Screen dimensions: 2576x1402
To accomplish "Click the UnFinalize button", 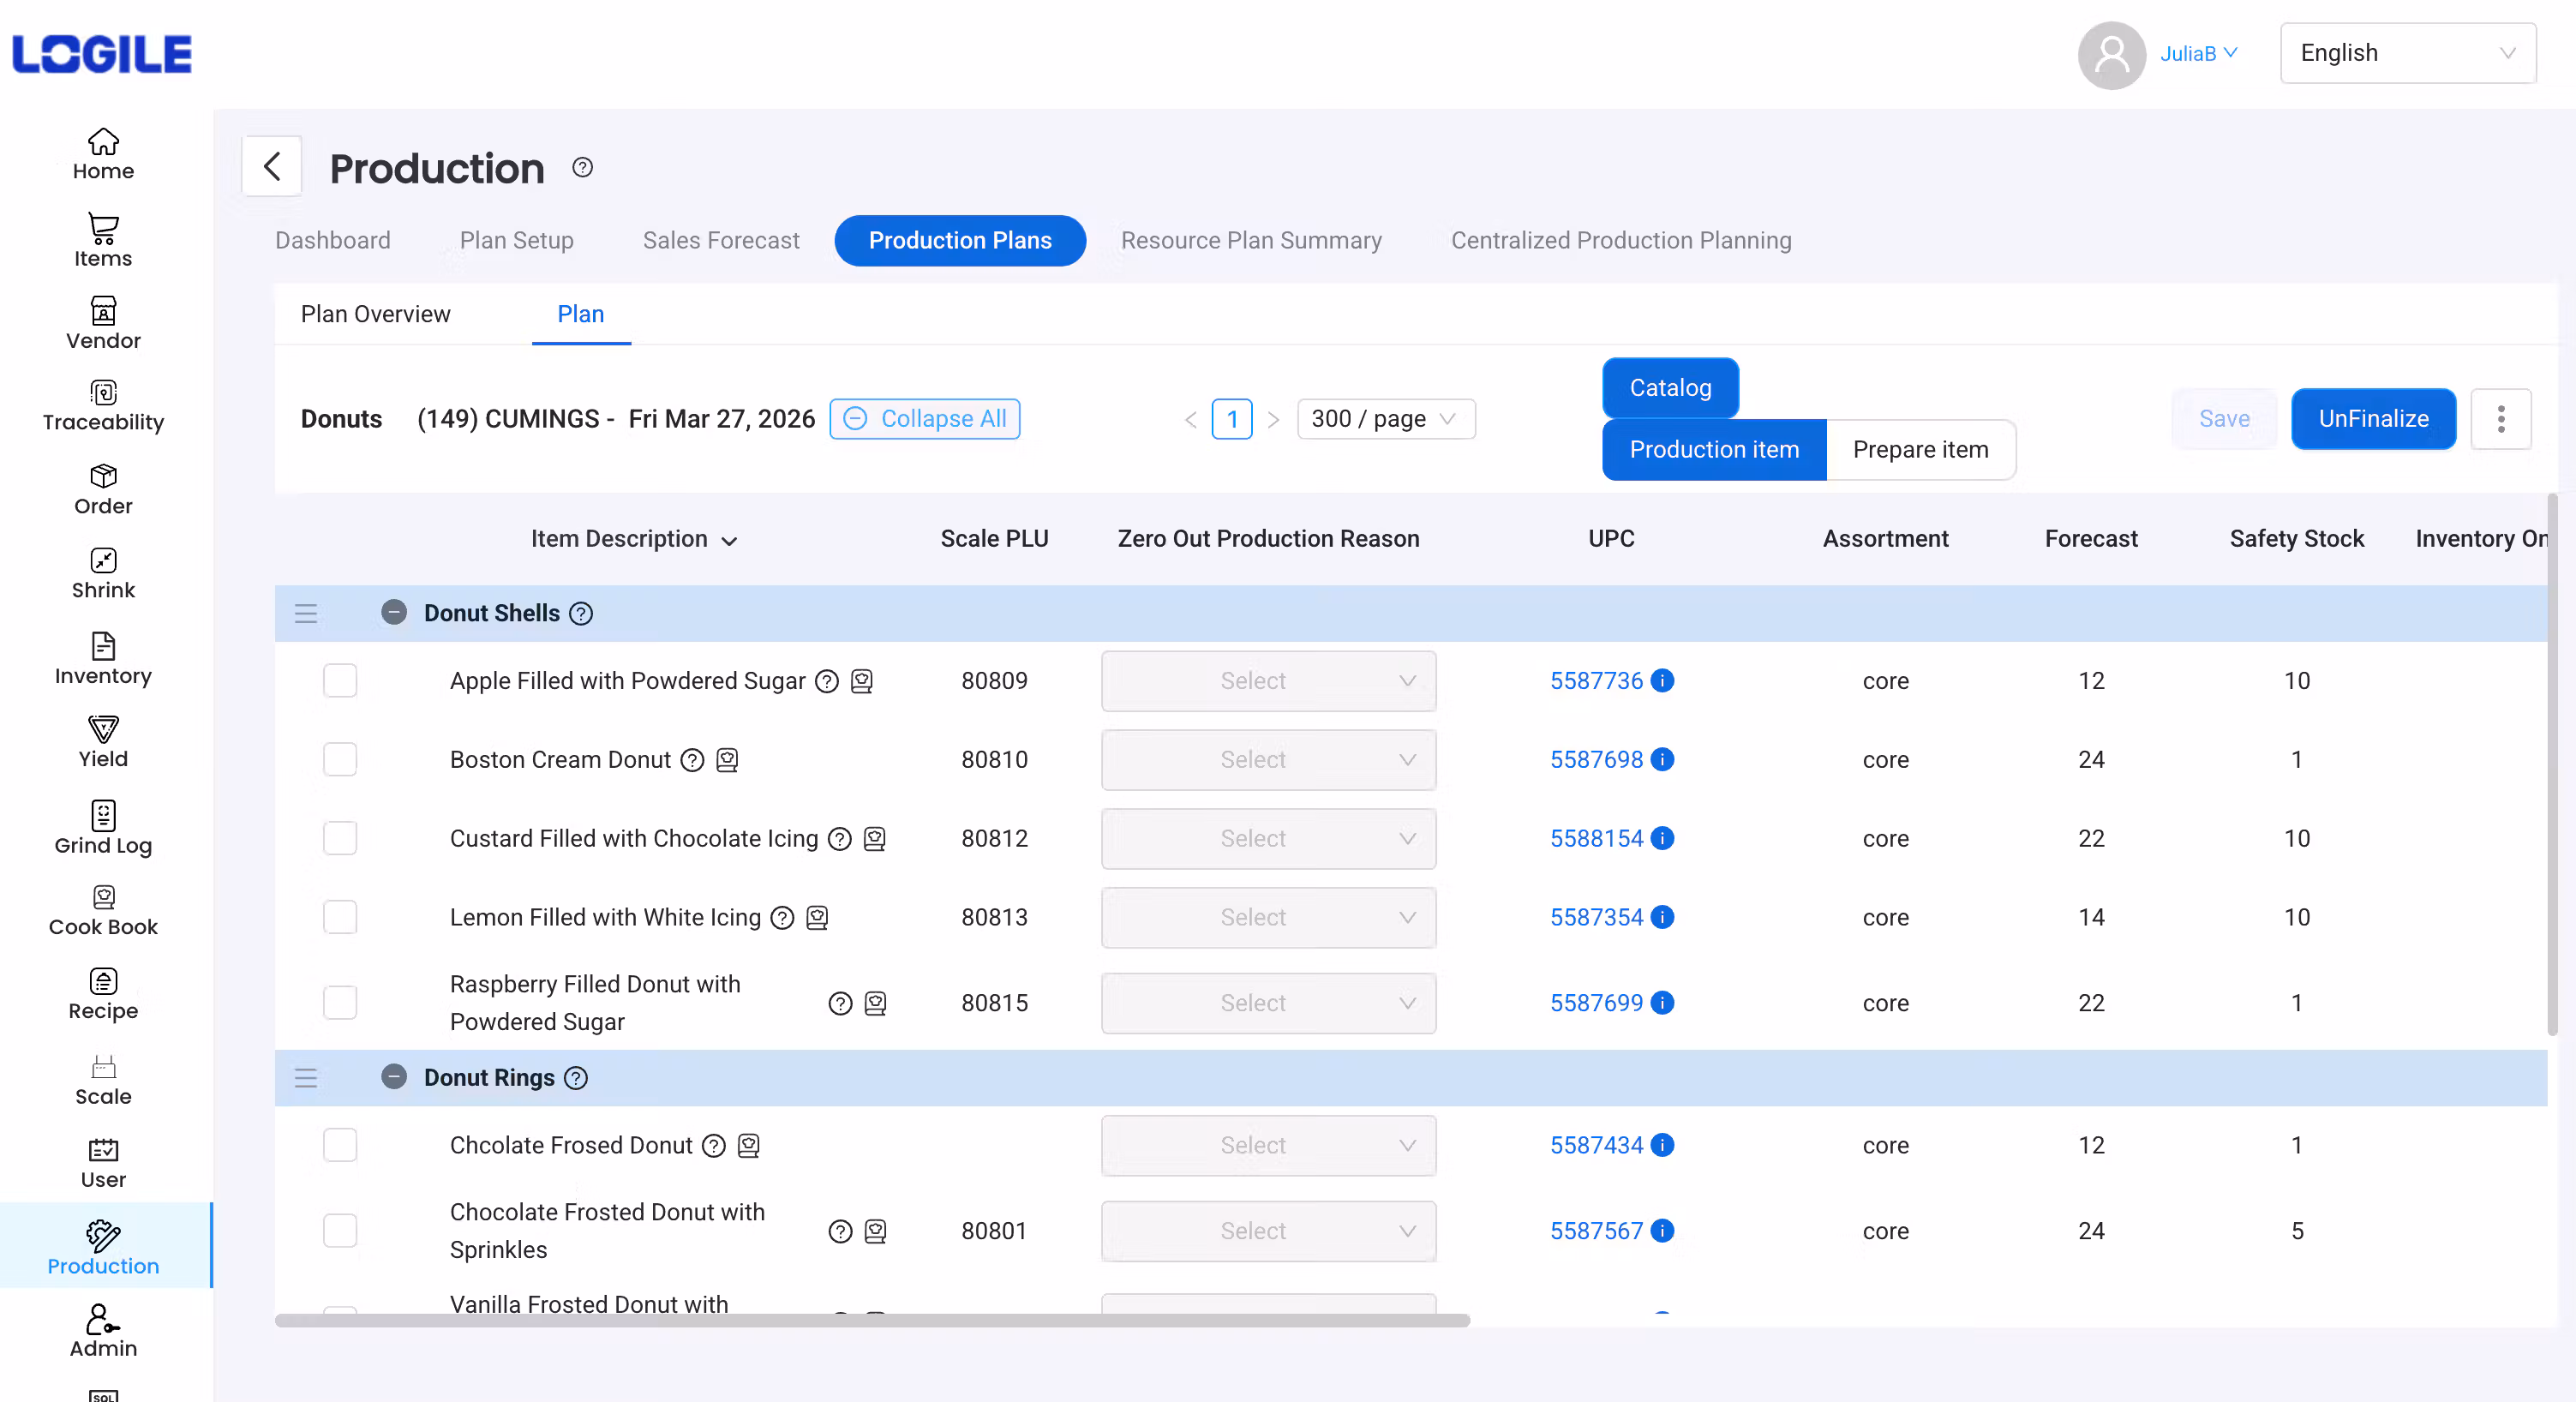I will (2373, 419).
